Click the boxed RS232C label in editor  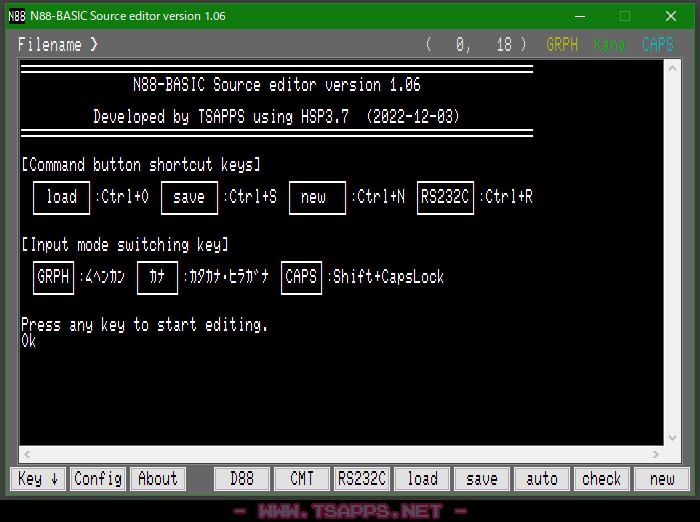point(445,198)
